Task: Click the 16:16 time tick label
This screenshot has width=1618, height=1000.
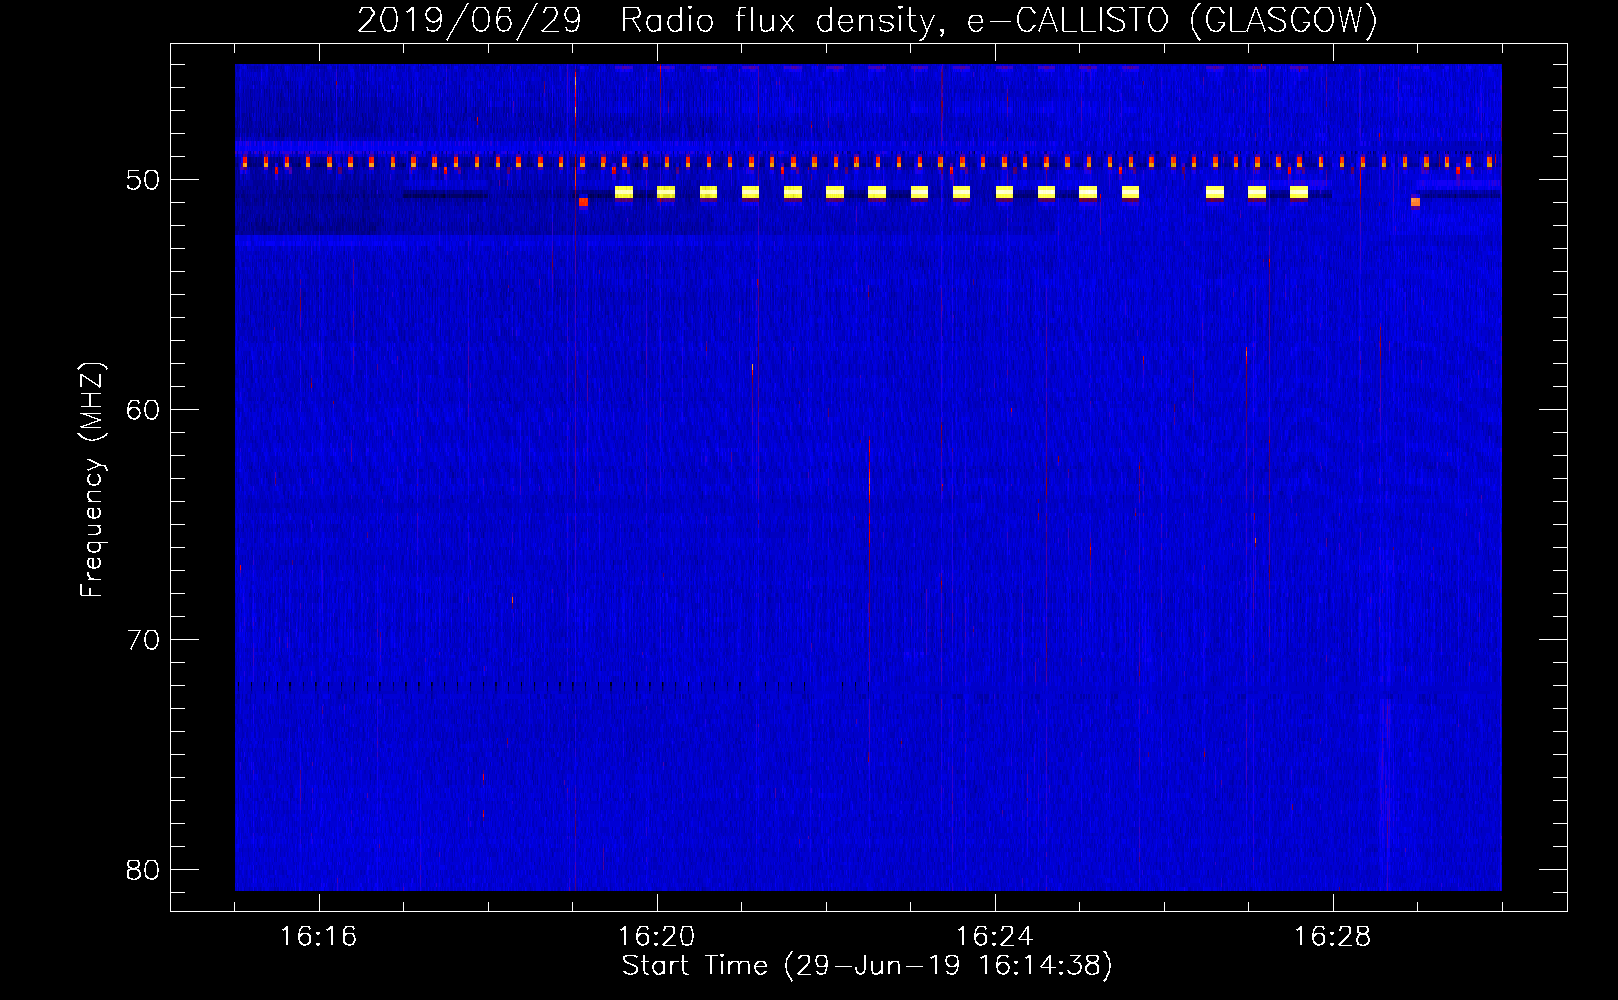Action: tap(318, 937)
